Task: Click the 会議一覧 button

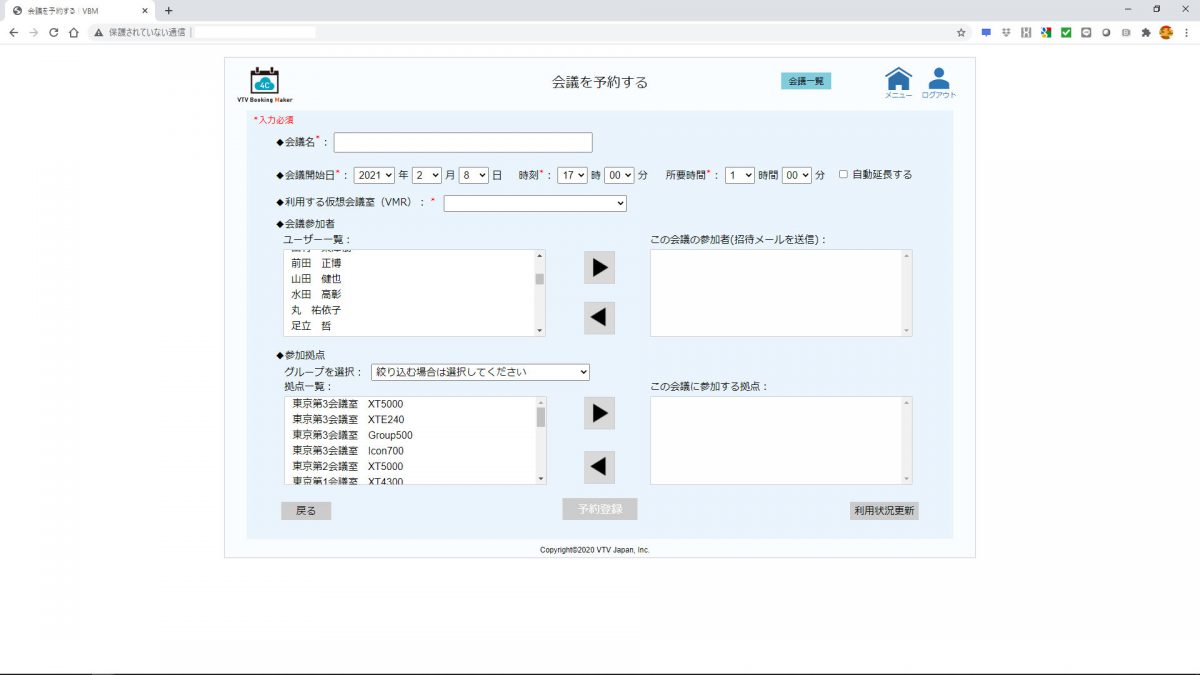Action: click(805, 81)
